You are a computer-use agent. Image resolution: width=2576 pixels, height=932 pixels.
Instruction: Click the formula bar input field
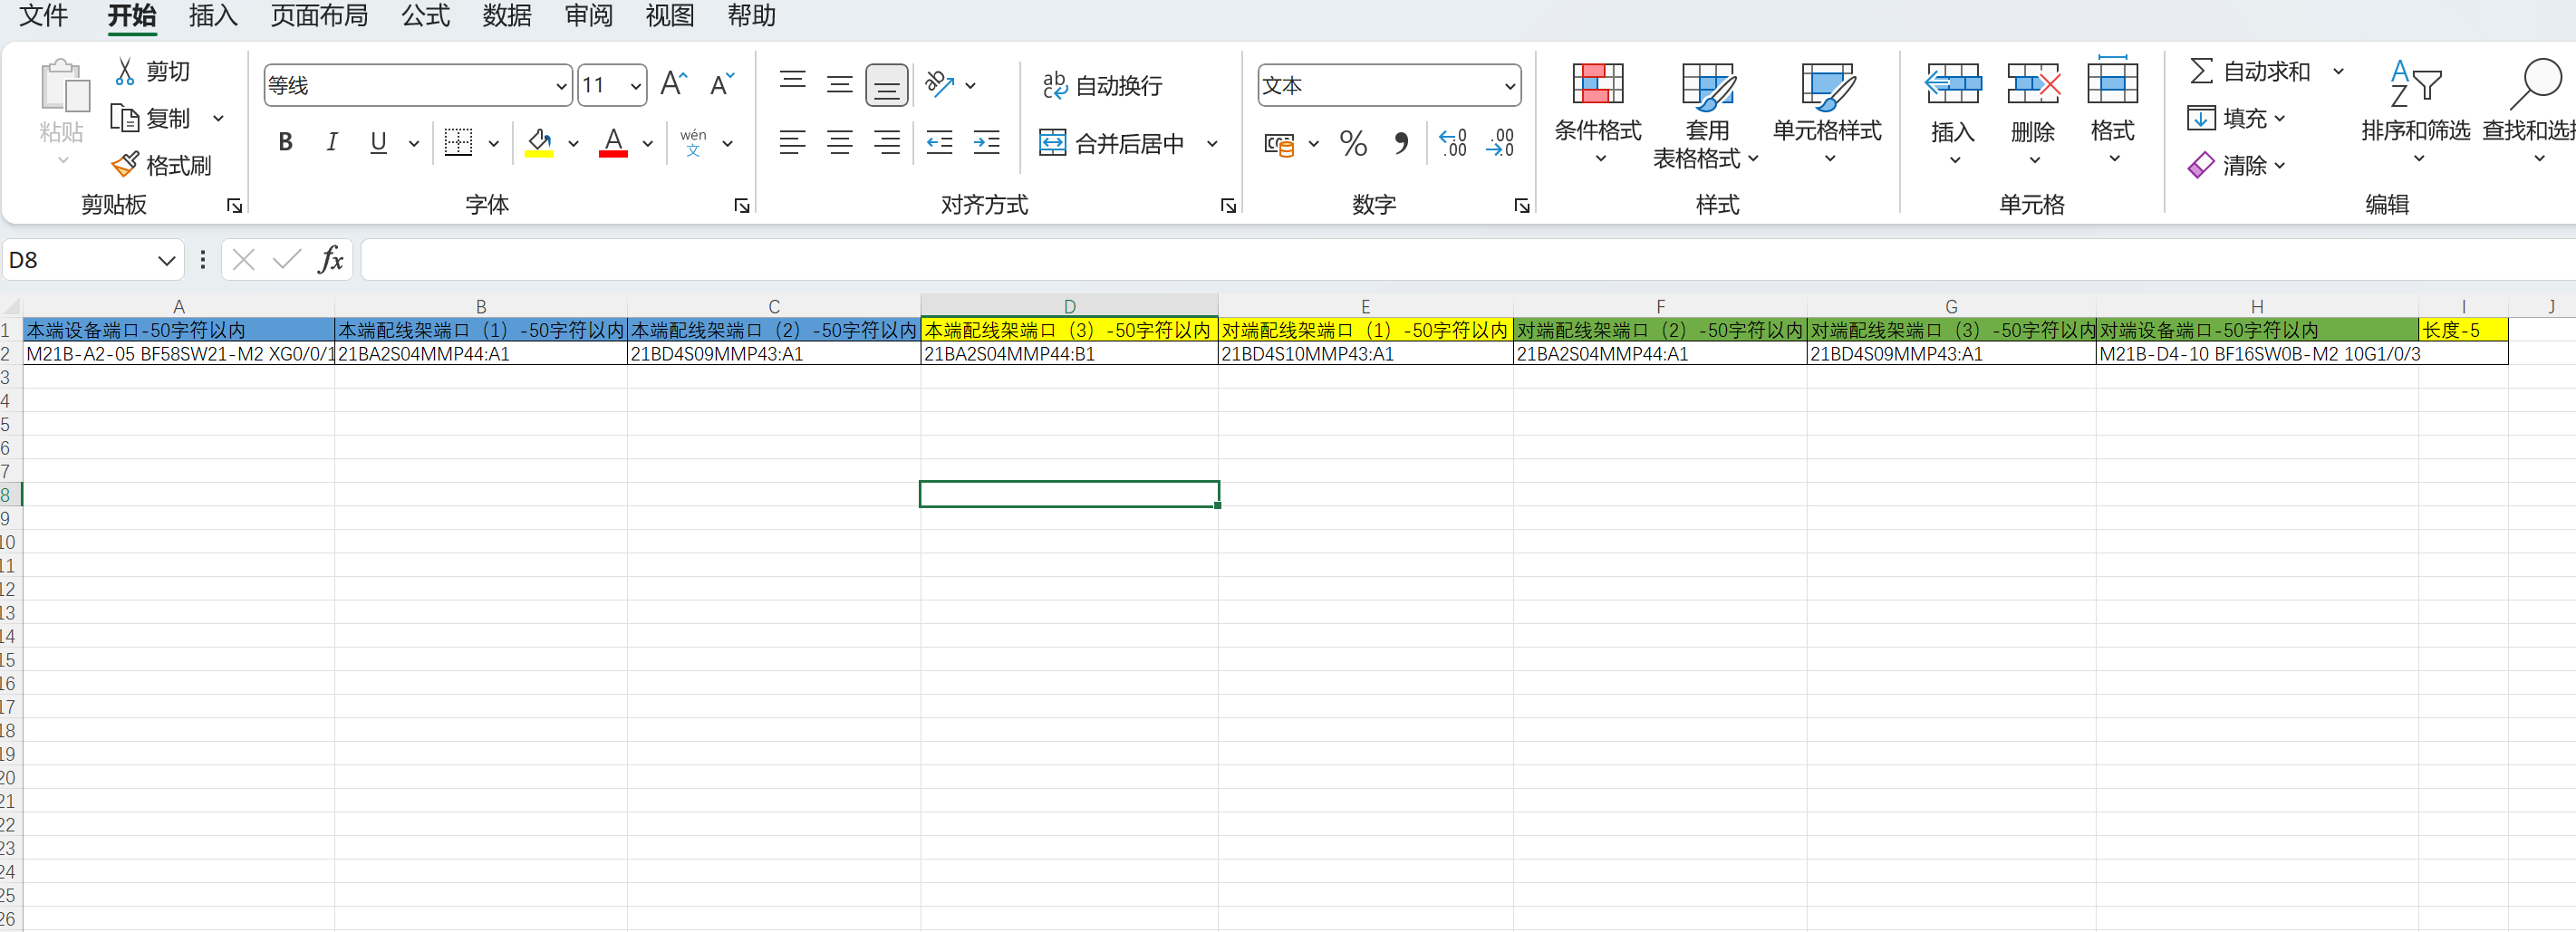coord(1468,260)
